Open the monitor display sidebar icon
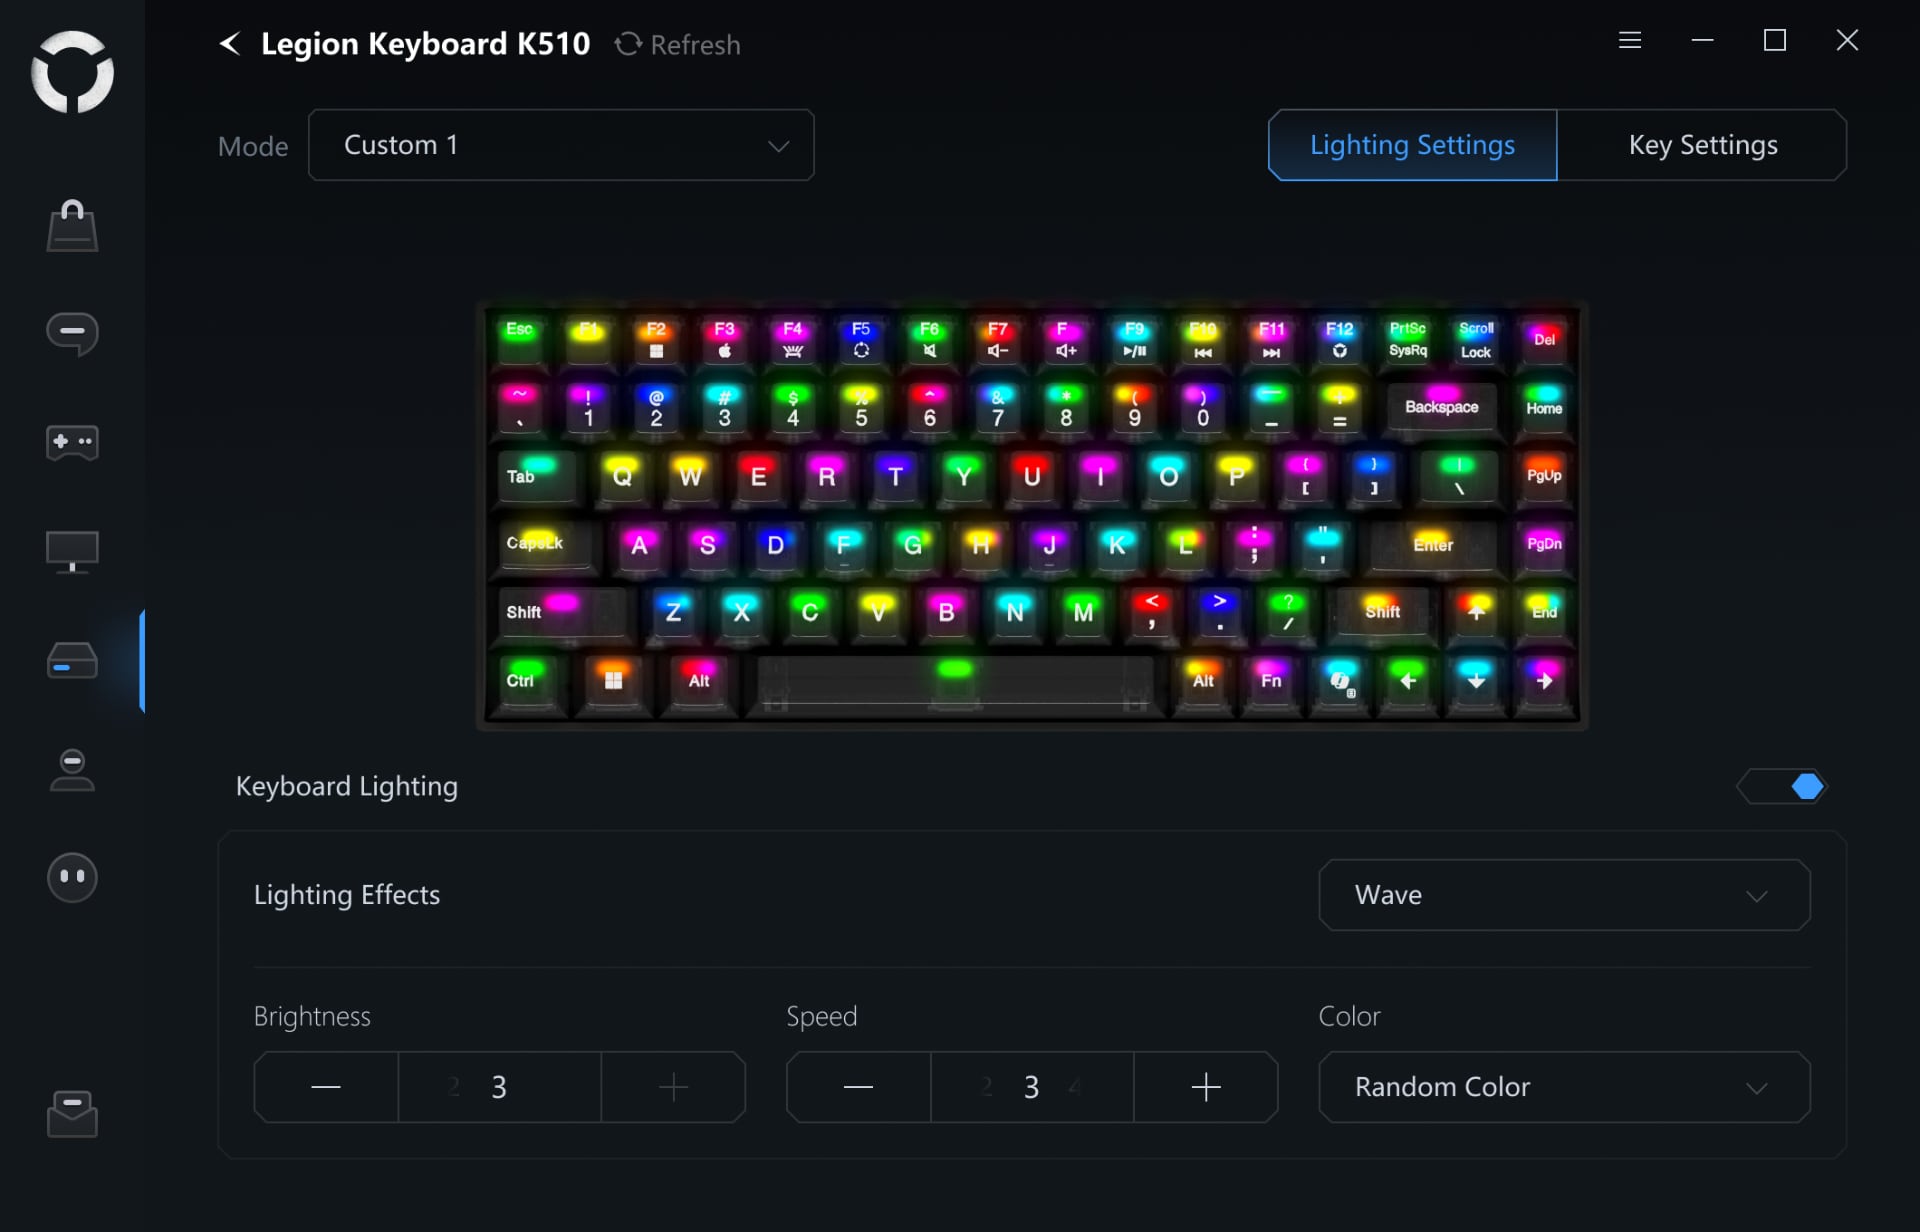 click(72, 552)
